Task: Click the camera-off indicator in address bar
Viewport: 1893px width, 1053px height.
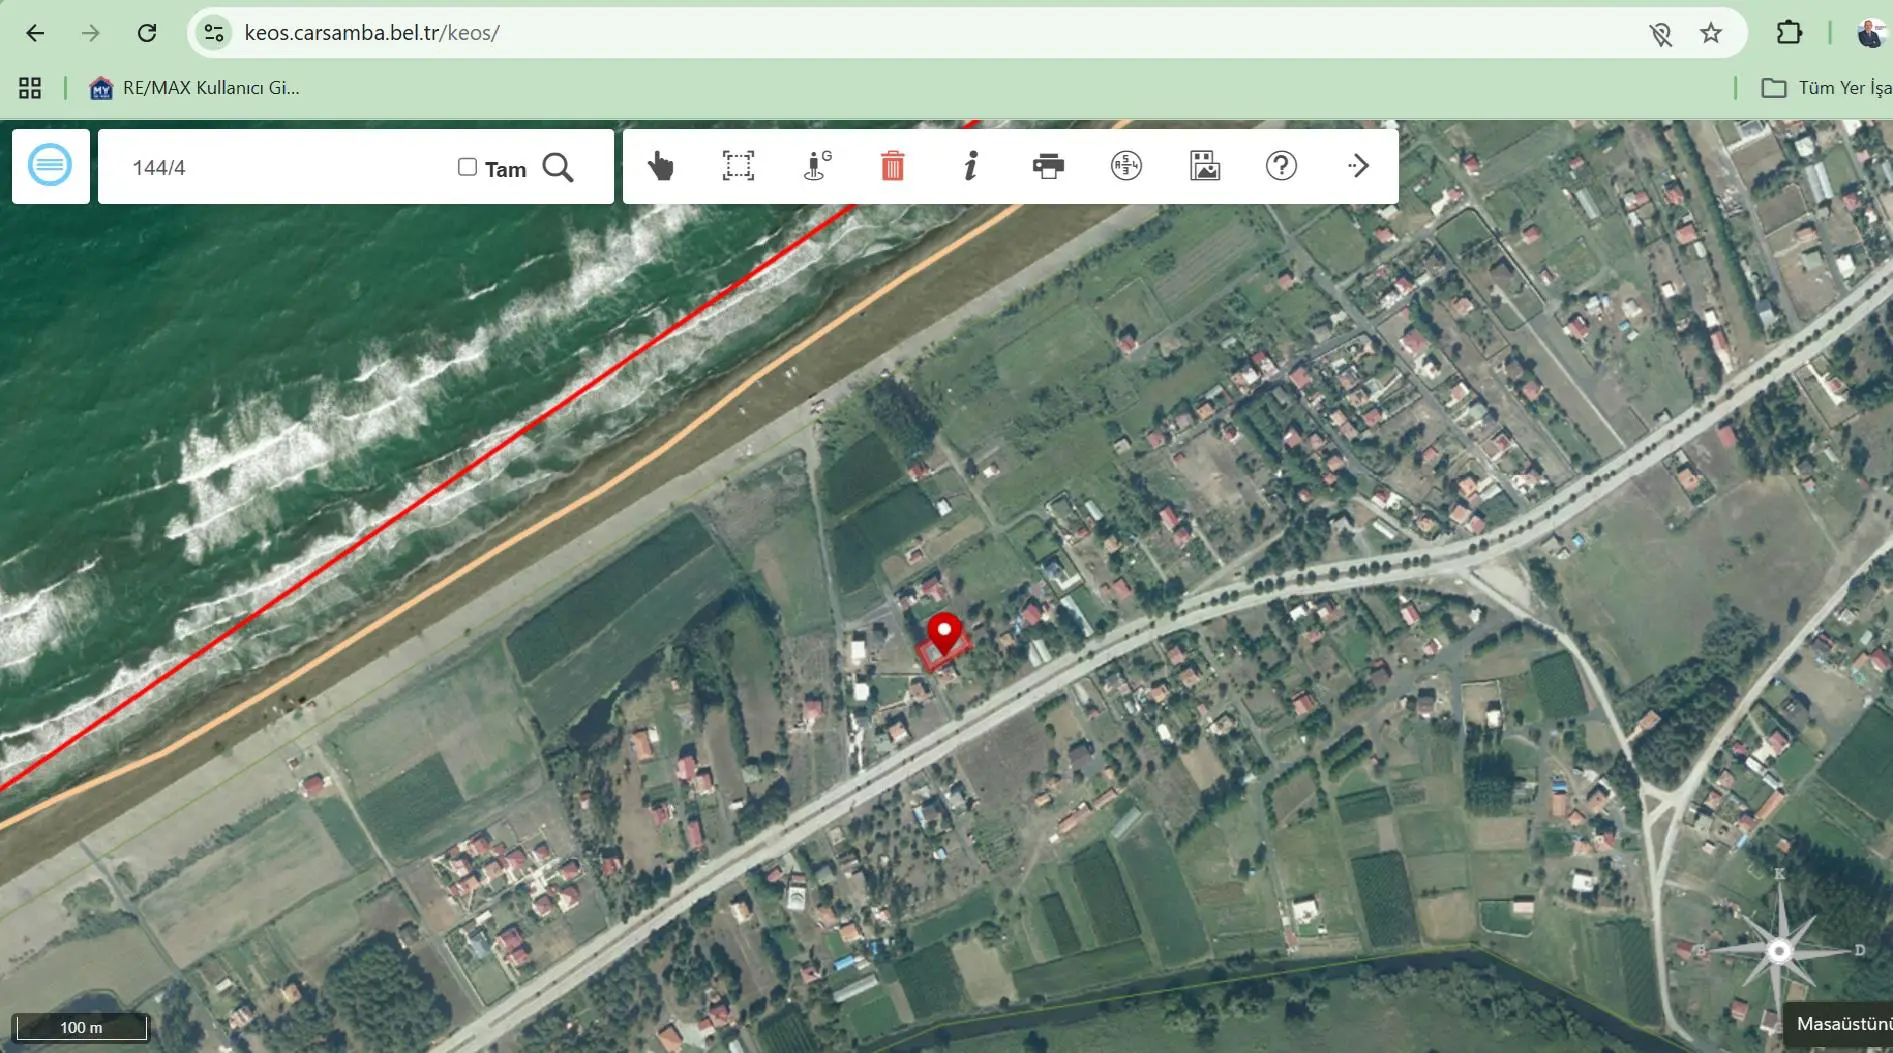Action: [x=1660, y=35]
